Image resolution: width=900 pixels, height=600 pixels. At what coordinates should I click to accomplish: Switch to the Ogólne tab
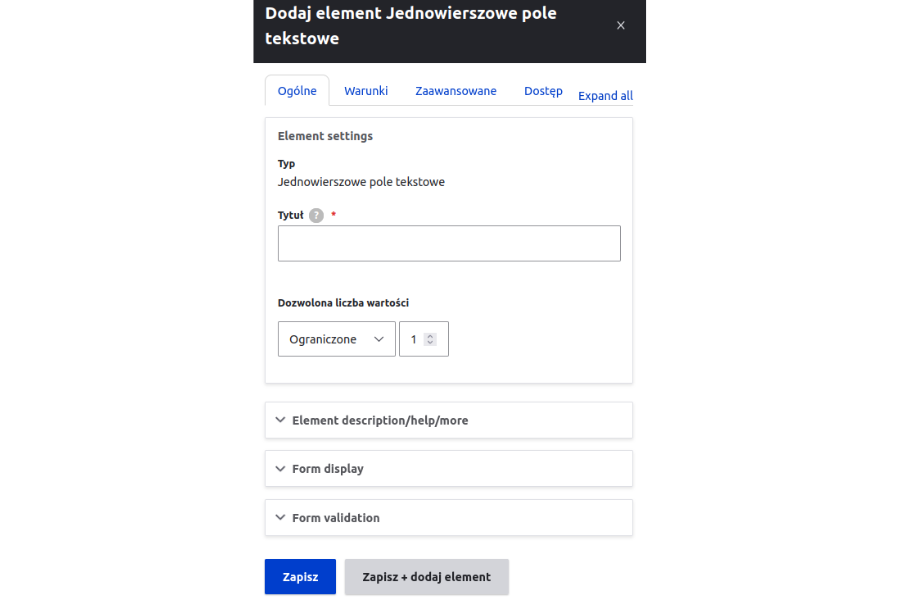(x=297, y=91)
